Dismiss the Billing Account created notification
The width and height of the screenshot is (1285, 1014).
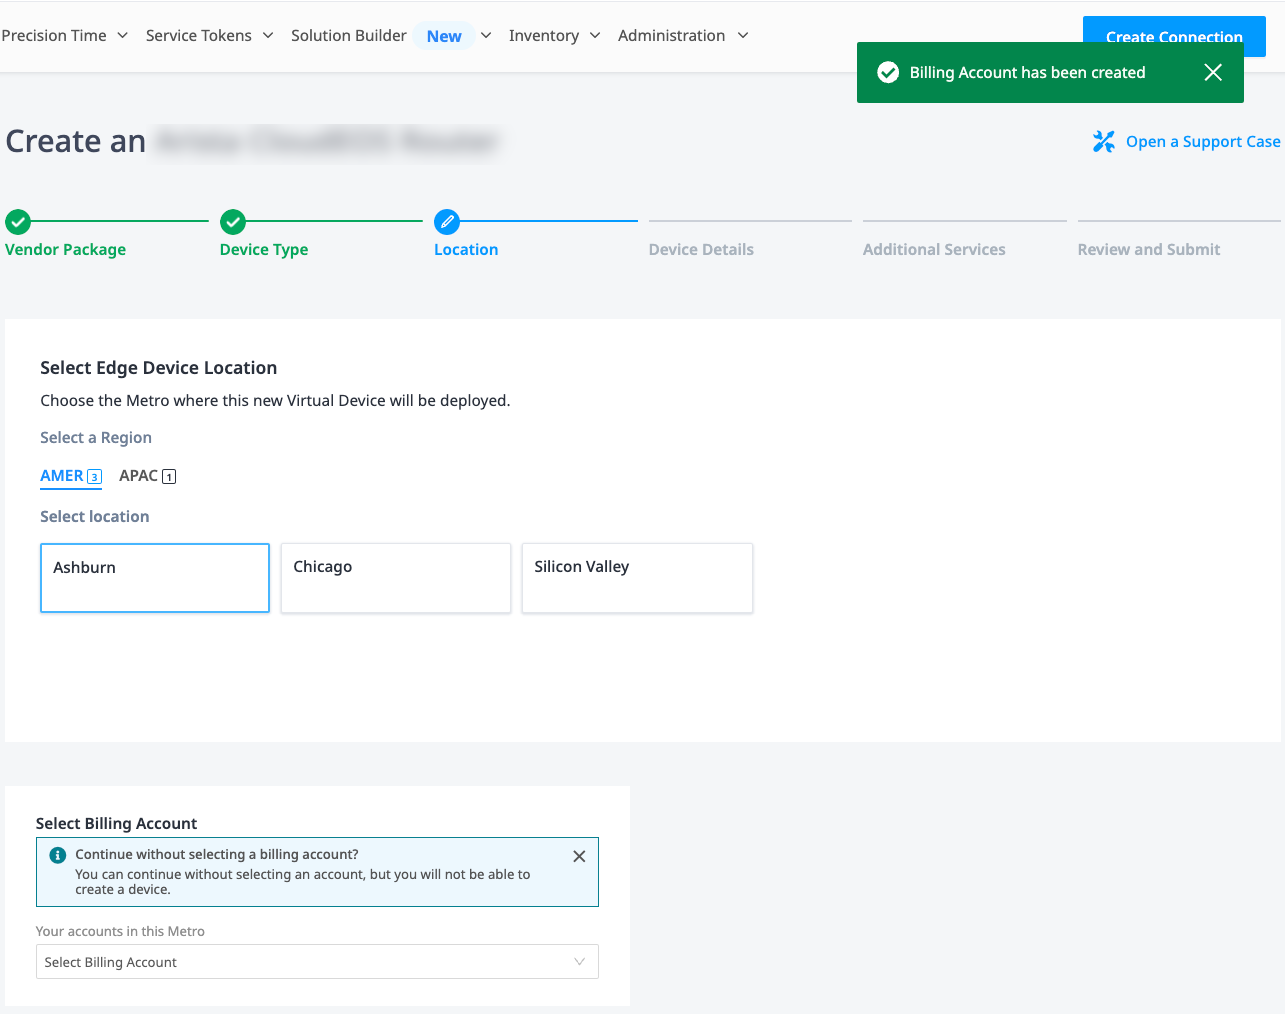pos(1213,72)
